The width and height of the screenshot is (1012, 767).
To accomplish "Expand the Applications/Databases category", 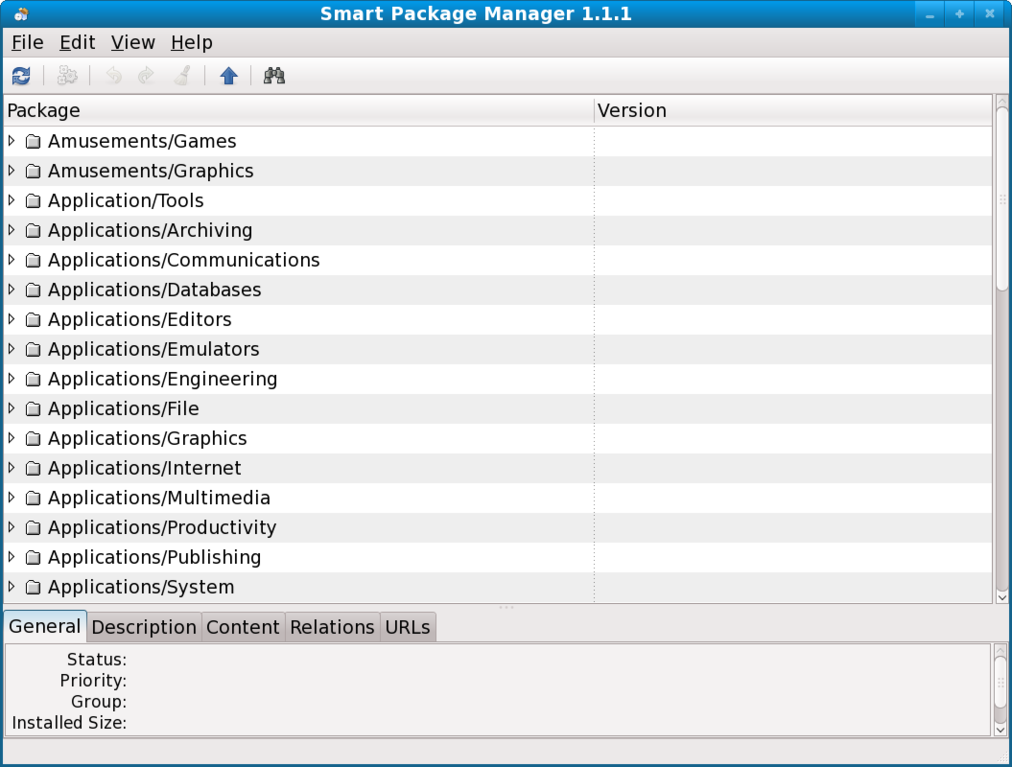I will 12,290.
